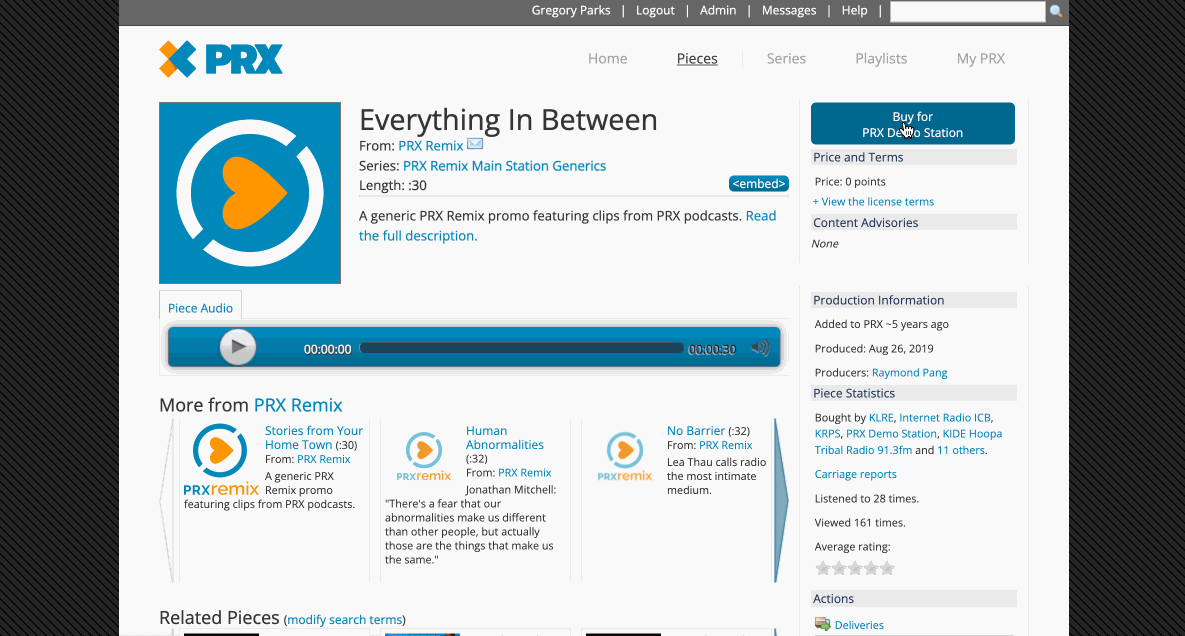The width and height of the screenshot is (1185, 636).
Task: Click Buy for PRX Demo Station button
Action: point(912,124)
